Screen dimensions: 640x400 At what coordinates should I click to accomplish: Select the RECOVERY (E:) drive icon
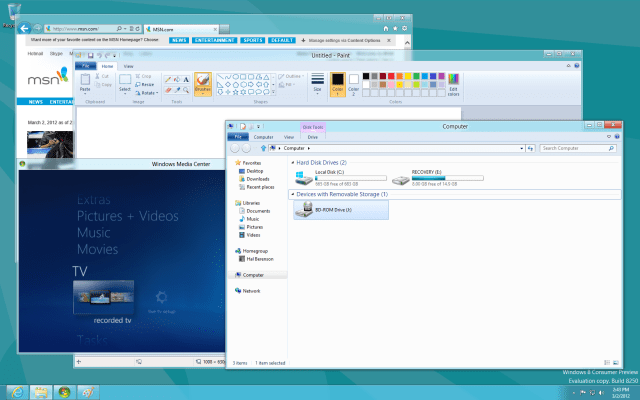pyautogui.click(x=402, y=179)
